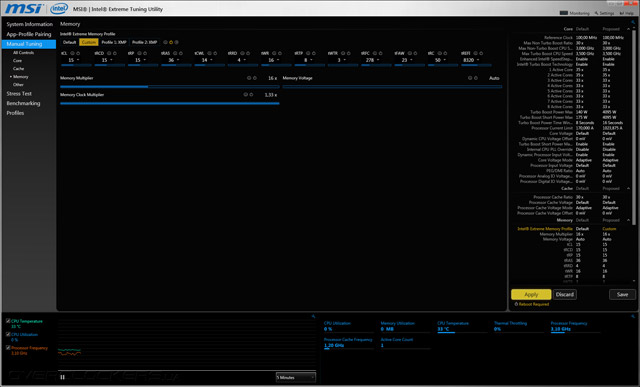The width and height of the screenshot is (640, 387).
Task: Click the Monitoring icon in the top bar
Action: (x=564, y=13)
